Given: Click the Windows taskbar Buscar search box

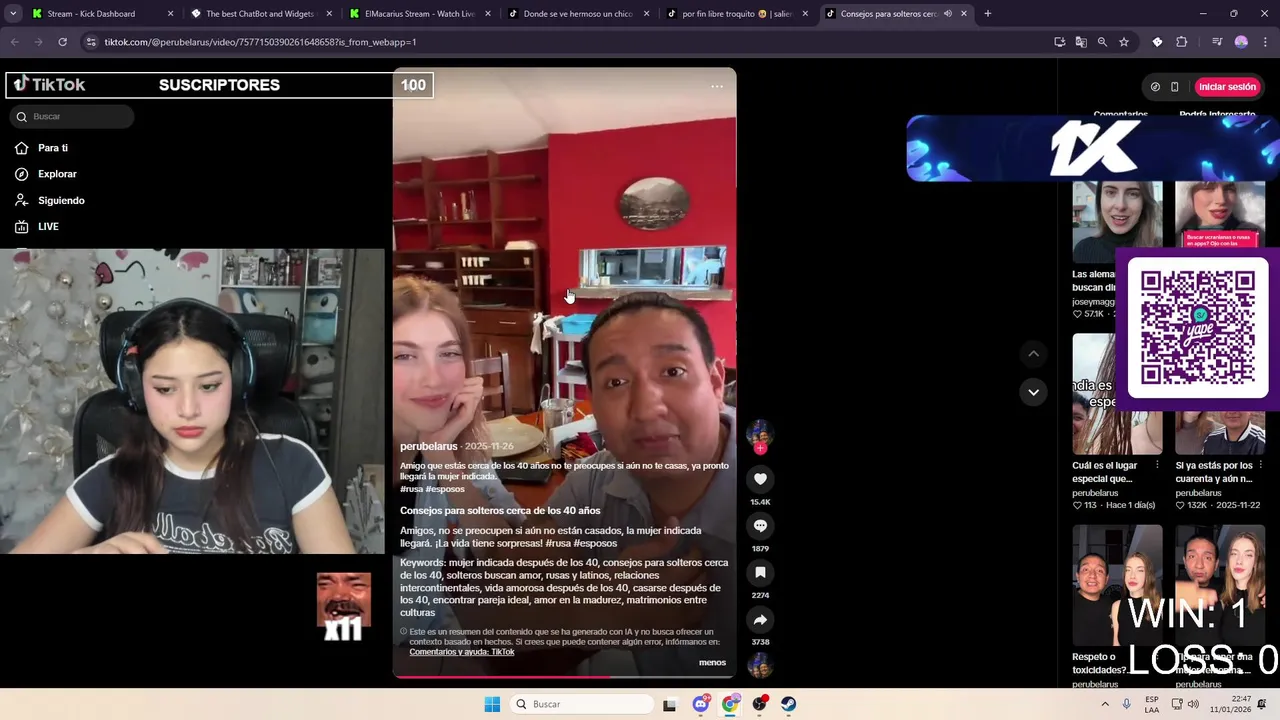Looking at the screenshot, I should (583, 704).
